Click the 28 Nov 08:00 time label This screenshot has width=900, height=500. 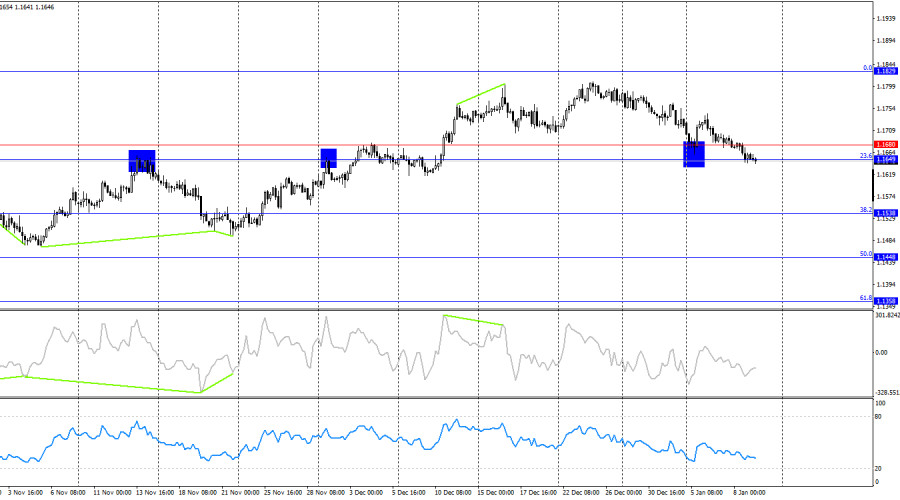tap(325, 493)
